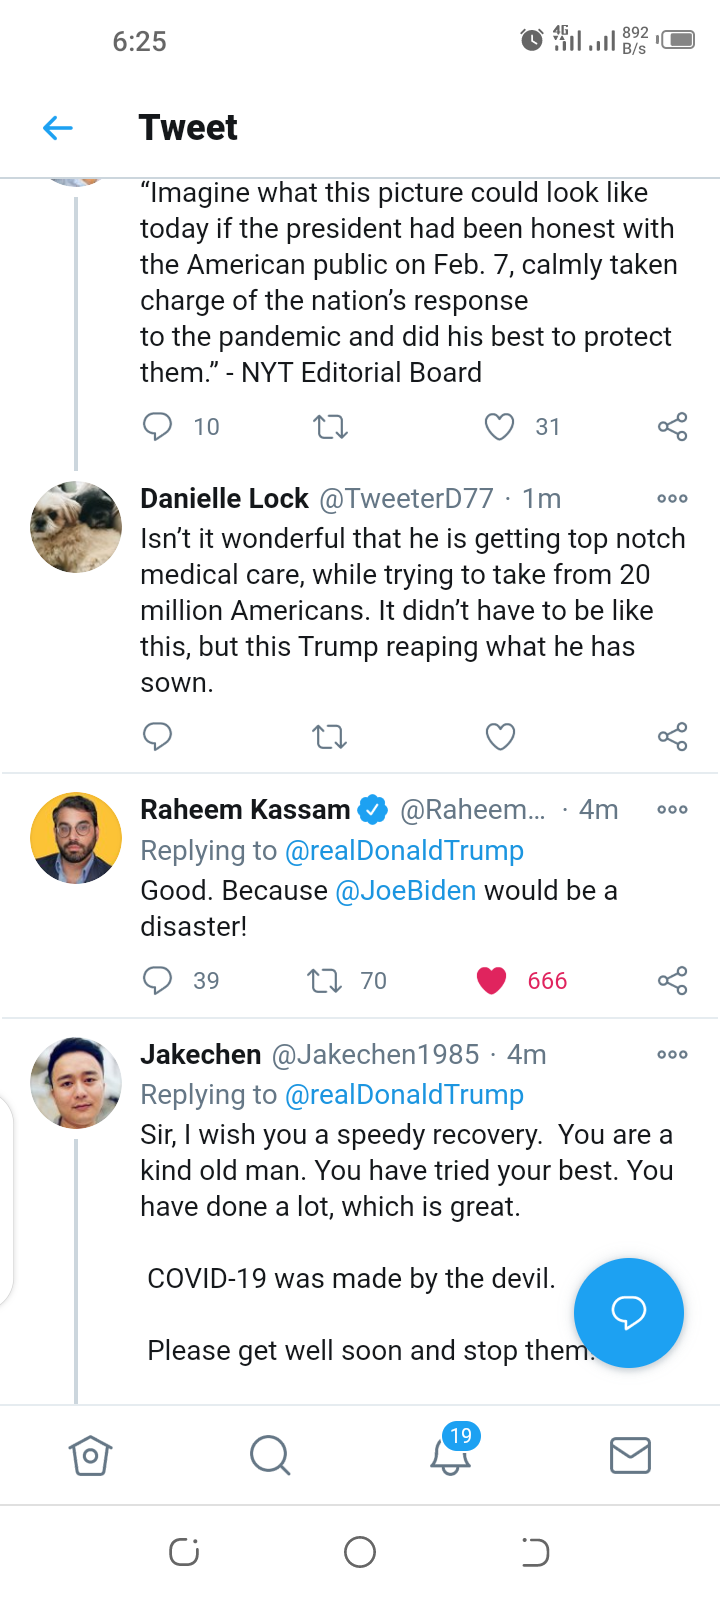Open more options for Jakechen's tweet
This screenshot has width=720, height=1600.
click(x=672, y=1054)
